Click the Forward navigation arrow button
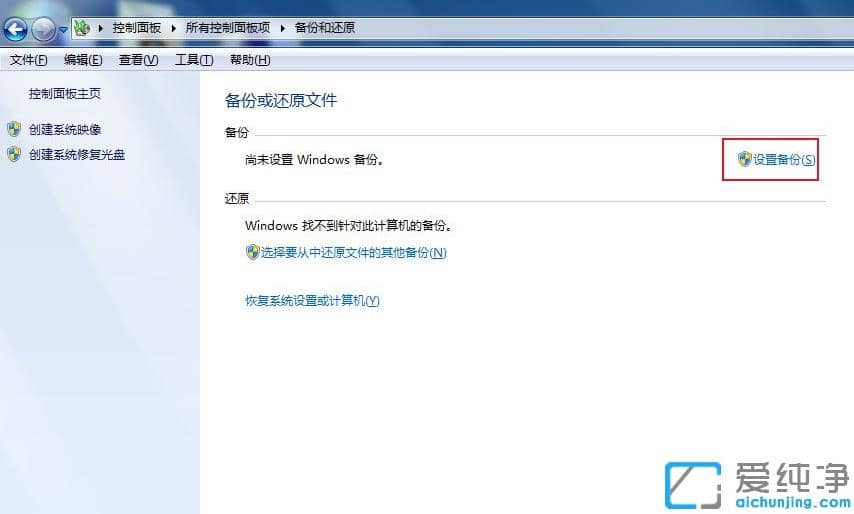854x514 pixels. [x=43, y=28]
